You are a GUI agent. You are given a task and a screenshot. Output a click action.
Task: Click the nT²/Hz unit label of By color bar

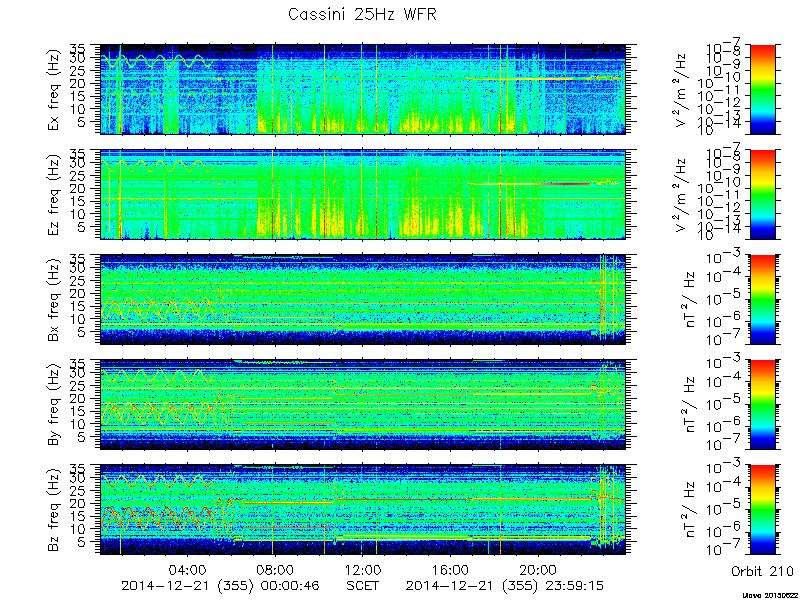coord(690,405)
